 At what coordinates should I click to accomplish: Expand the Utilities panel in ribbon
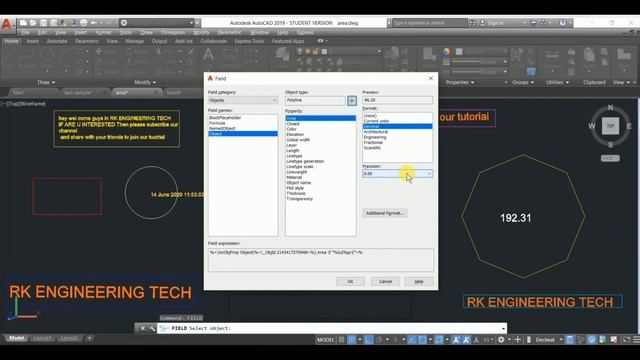pos(557,82)
